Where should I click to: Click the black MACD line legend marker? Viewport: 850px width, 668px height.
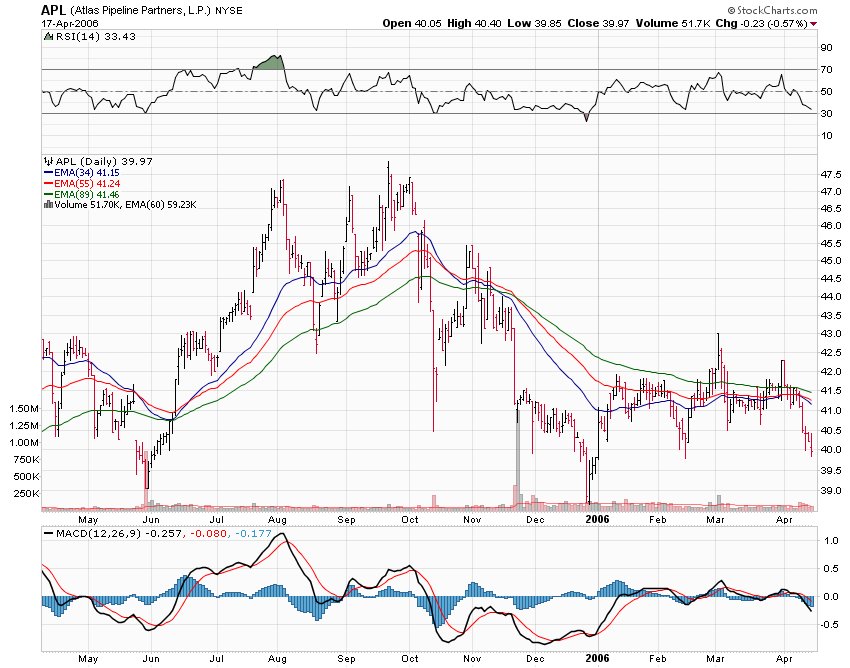point(49,534)
